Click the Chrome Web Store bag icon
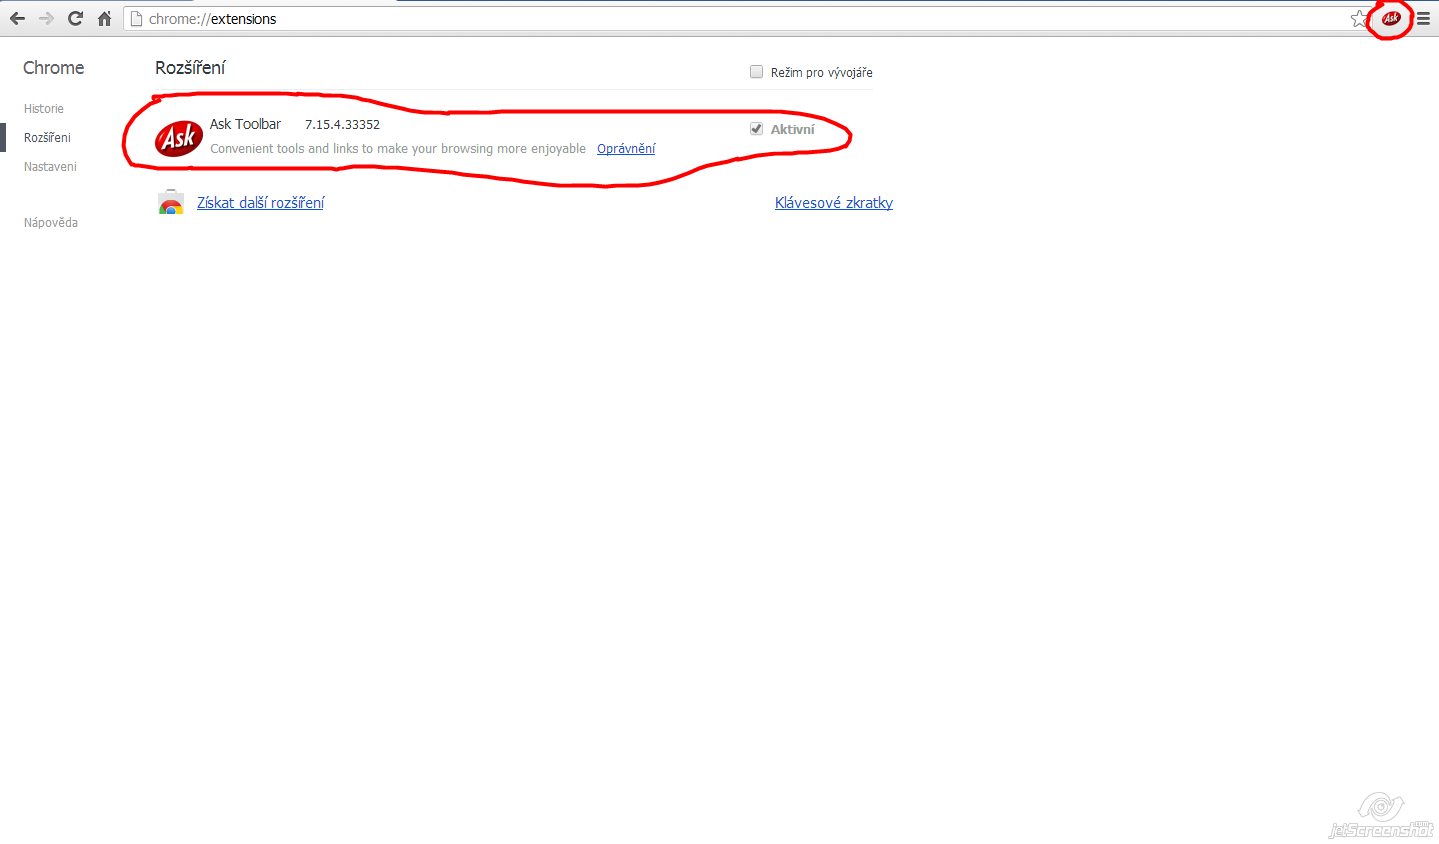This screenshot has width=1439, height=844. point(171,202)
